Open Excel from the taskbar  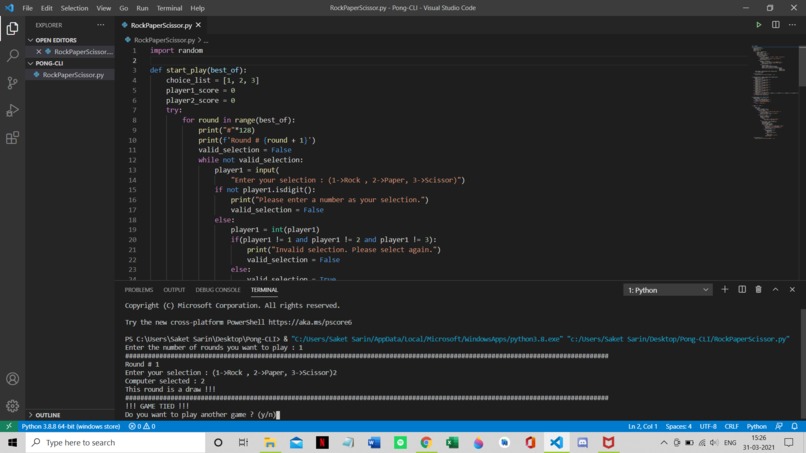click(452, 442)
